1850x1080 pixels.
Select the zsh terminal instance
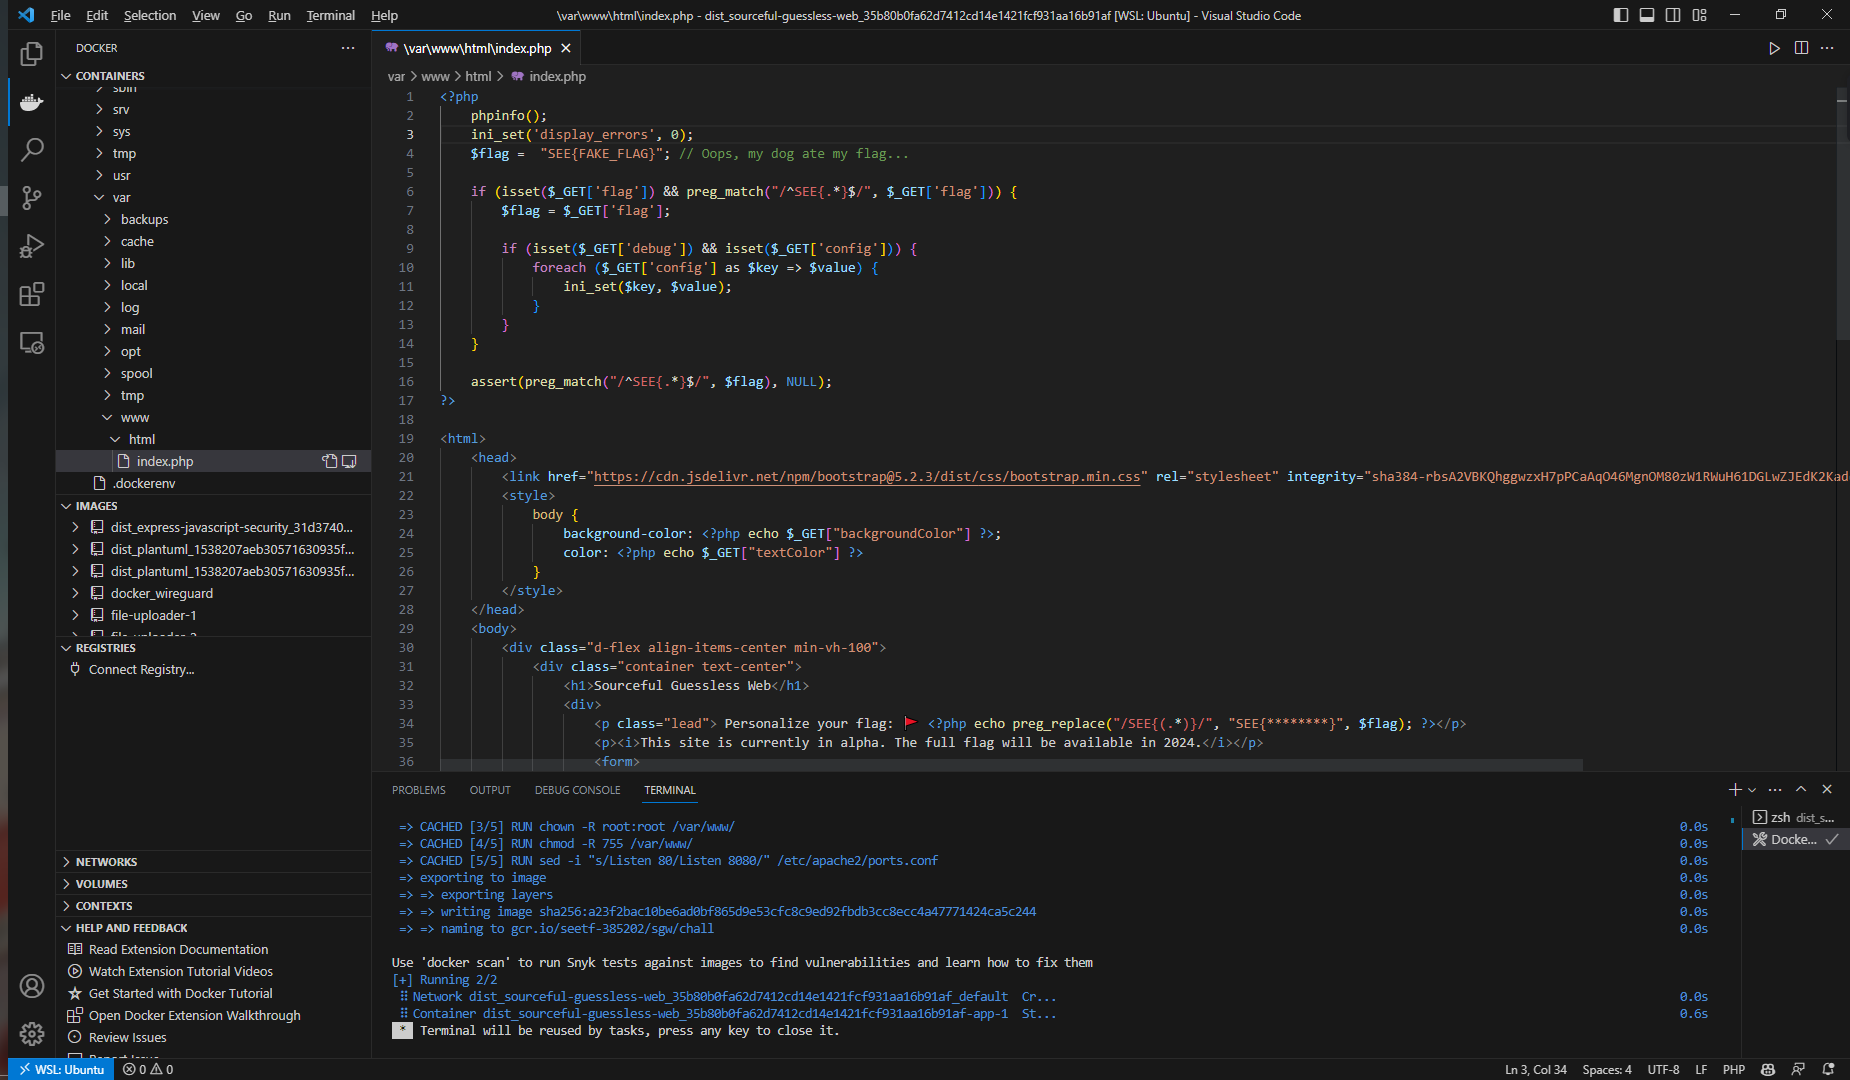click(x=1795, y=817)
